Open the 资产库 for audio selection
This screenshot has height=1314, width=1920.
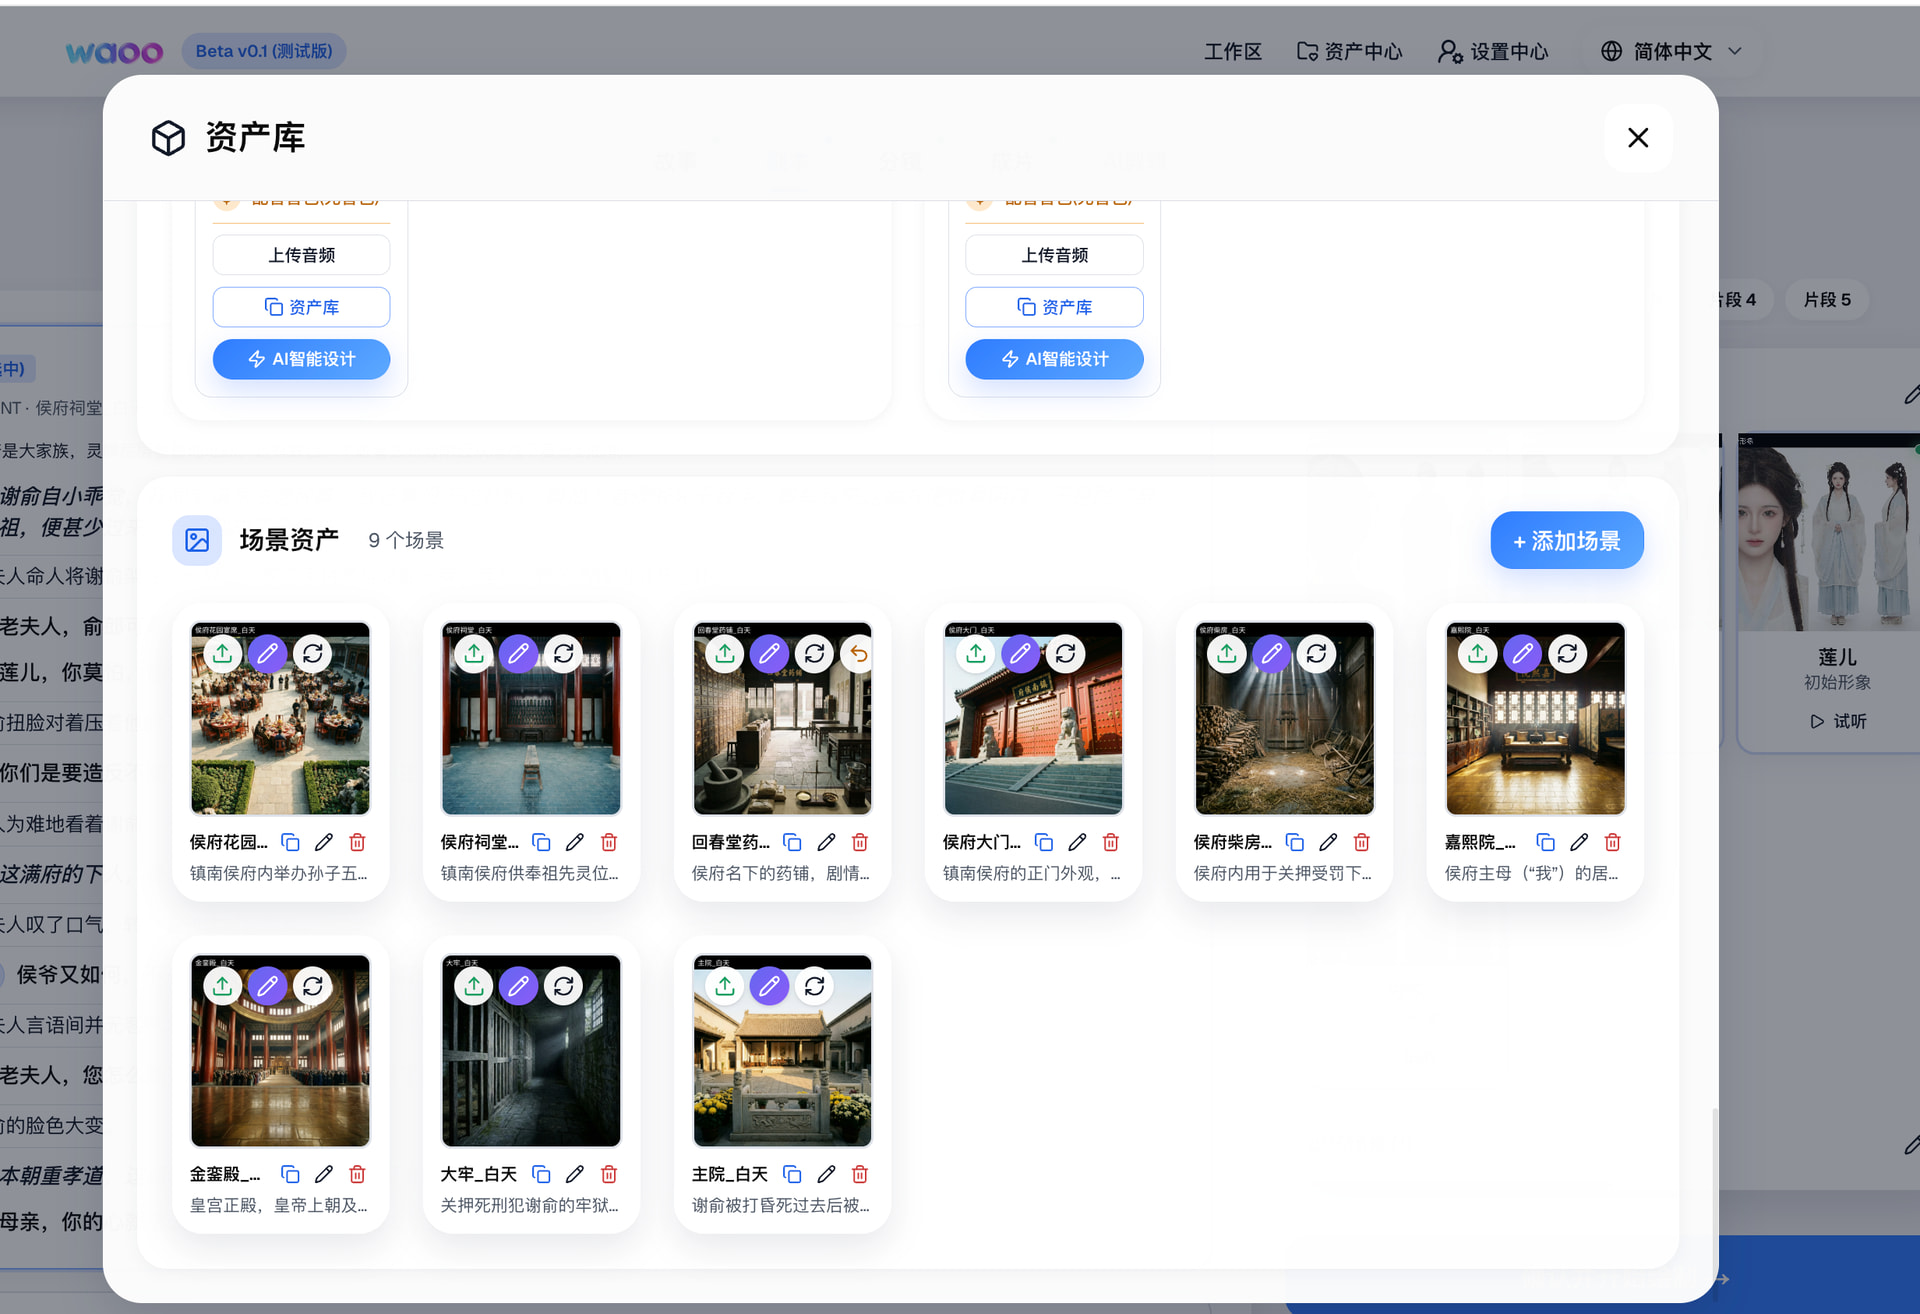point(301,306)
